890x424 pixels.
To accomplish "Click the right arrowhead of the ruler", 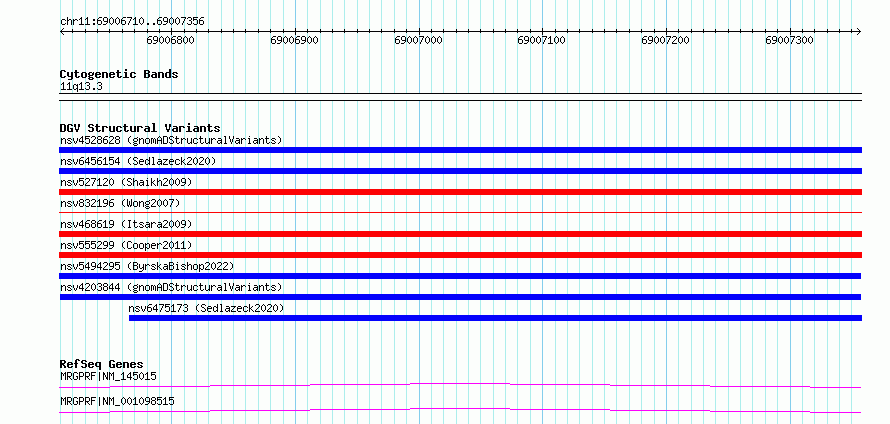I will 859,31.
